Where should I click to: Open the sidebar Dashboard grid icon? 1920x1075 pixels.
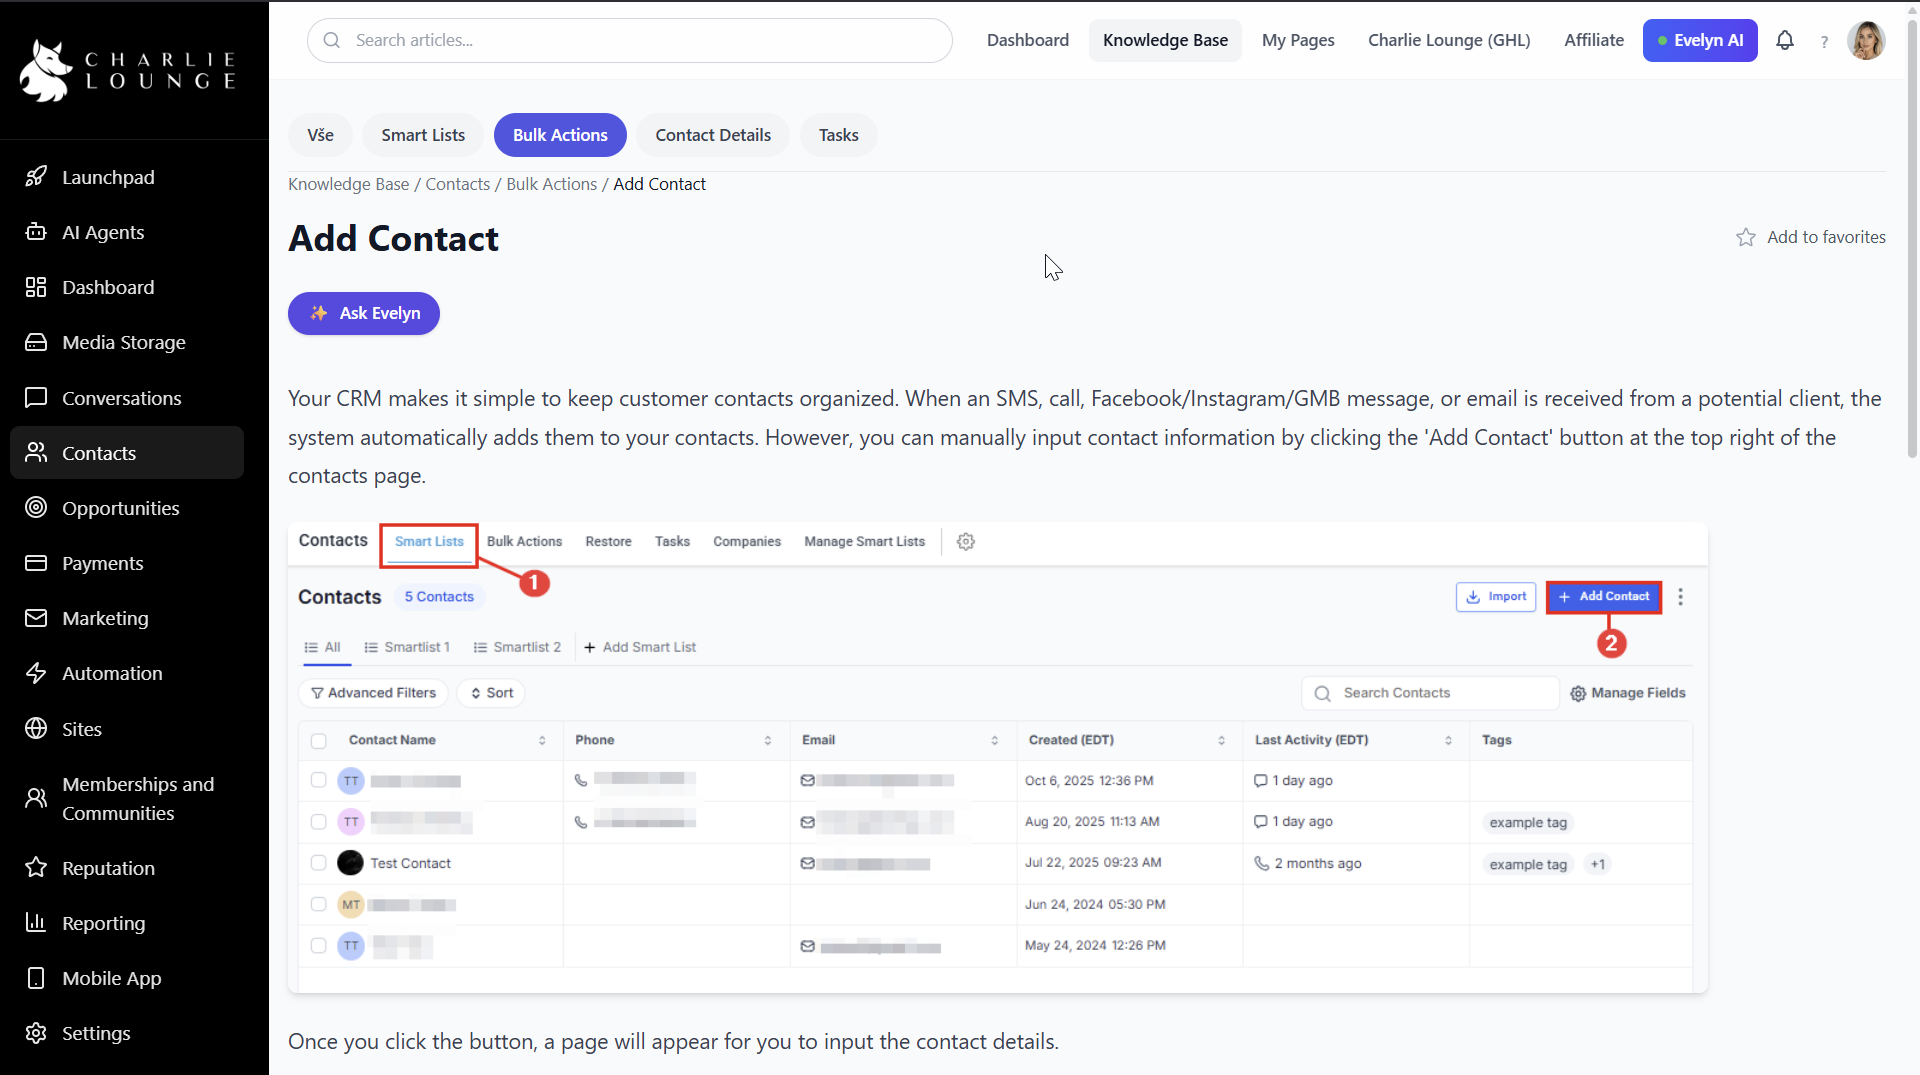click(36, 287)
